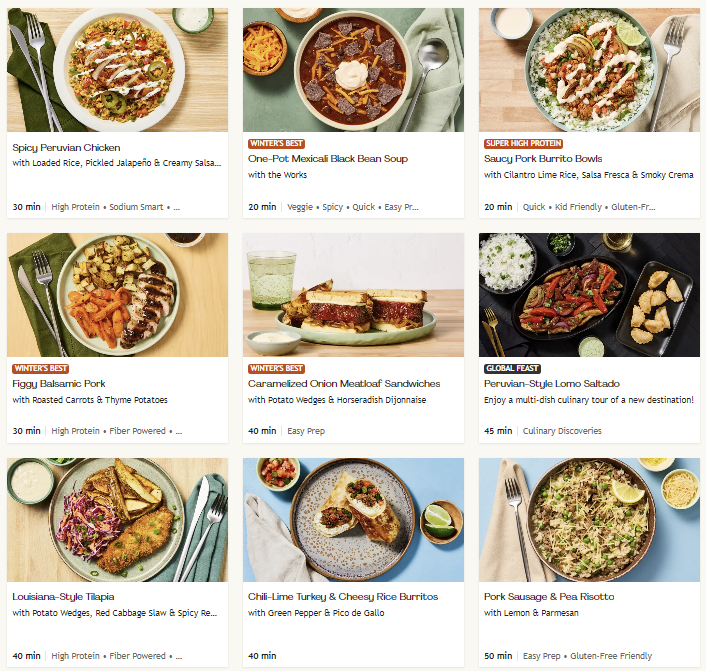View the Figgy Balsamic Pork picture
Viewport: 706px width, 671px height.
click(117, 295)
